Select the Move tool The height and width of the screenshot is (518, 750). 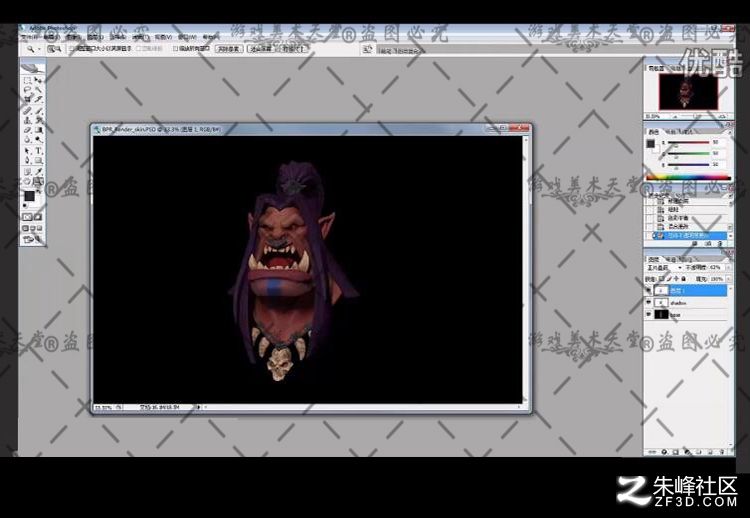(x=39, y=80)
